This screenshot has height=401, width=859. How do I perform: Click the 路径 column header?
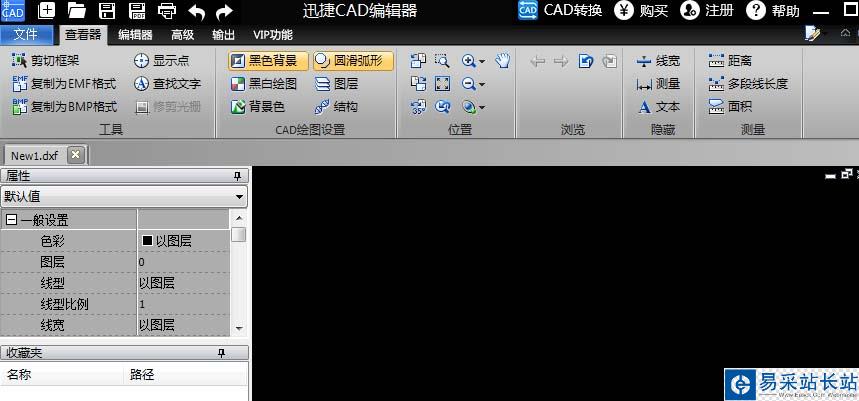(185, 375)
